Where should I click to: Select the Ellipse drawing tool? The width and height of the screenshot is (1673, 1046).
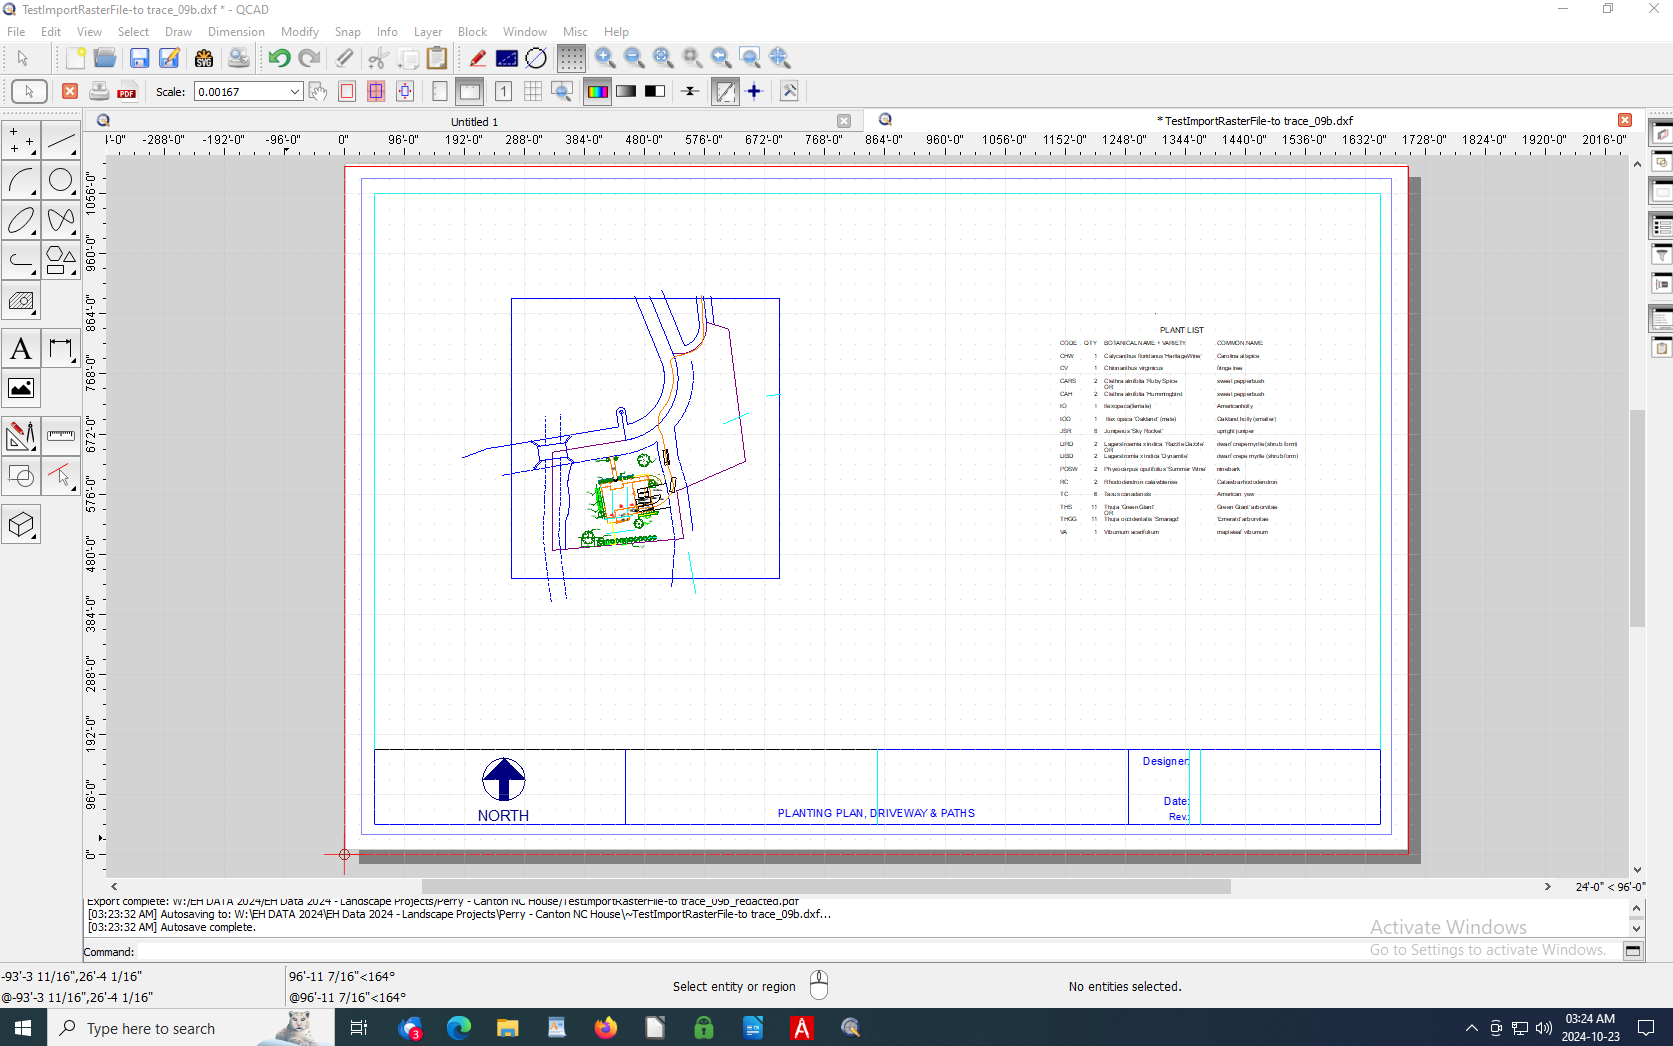tap(21, 220)
